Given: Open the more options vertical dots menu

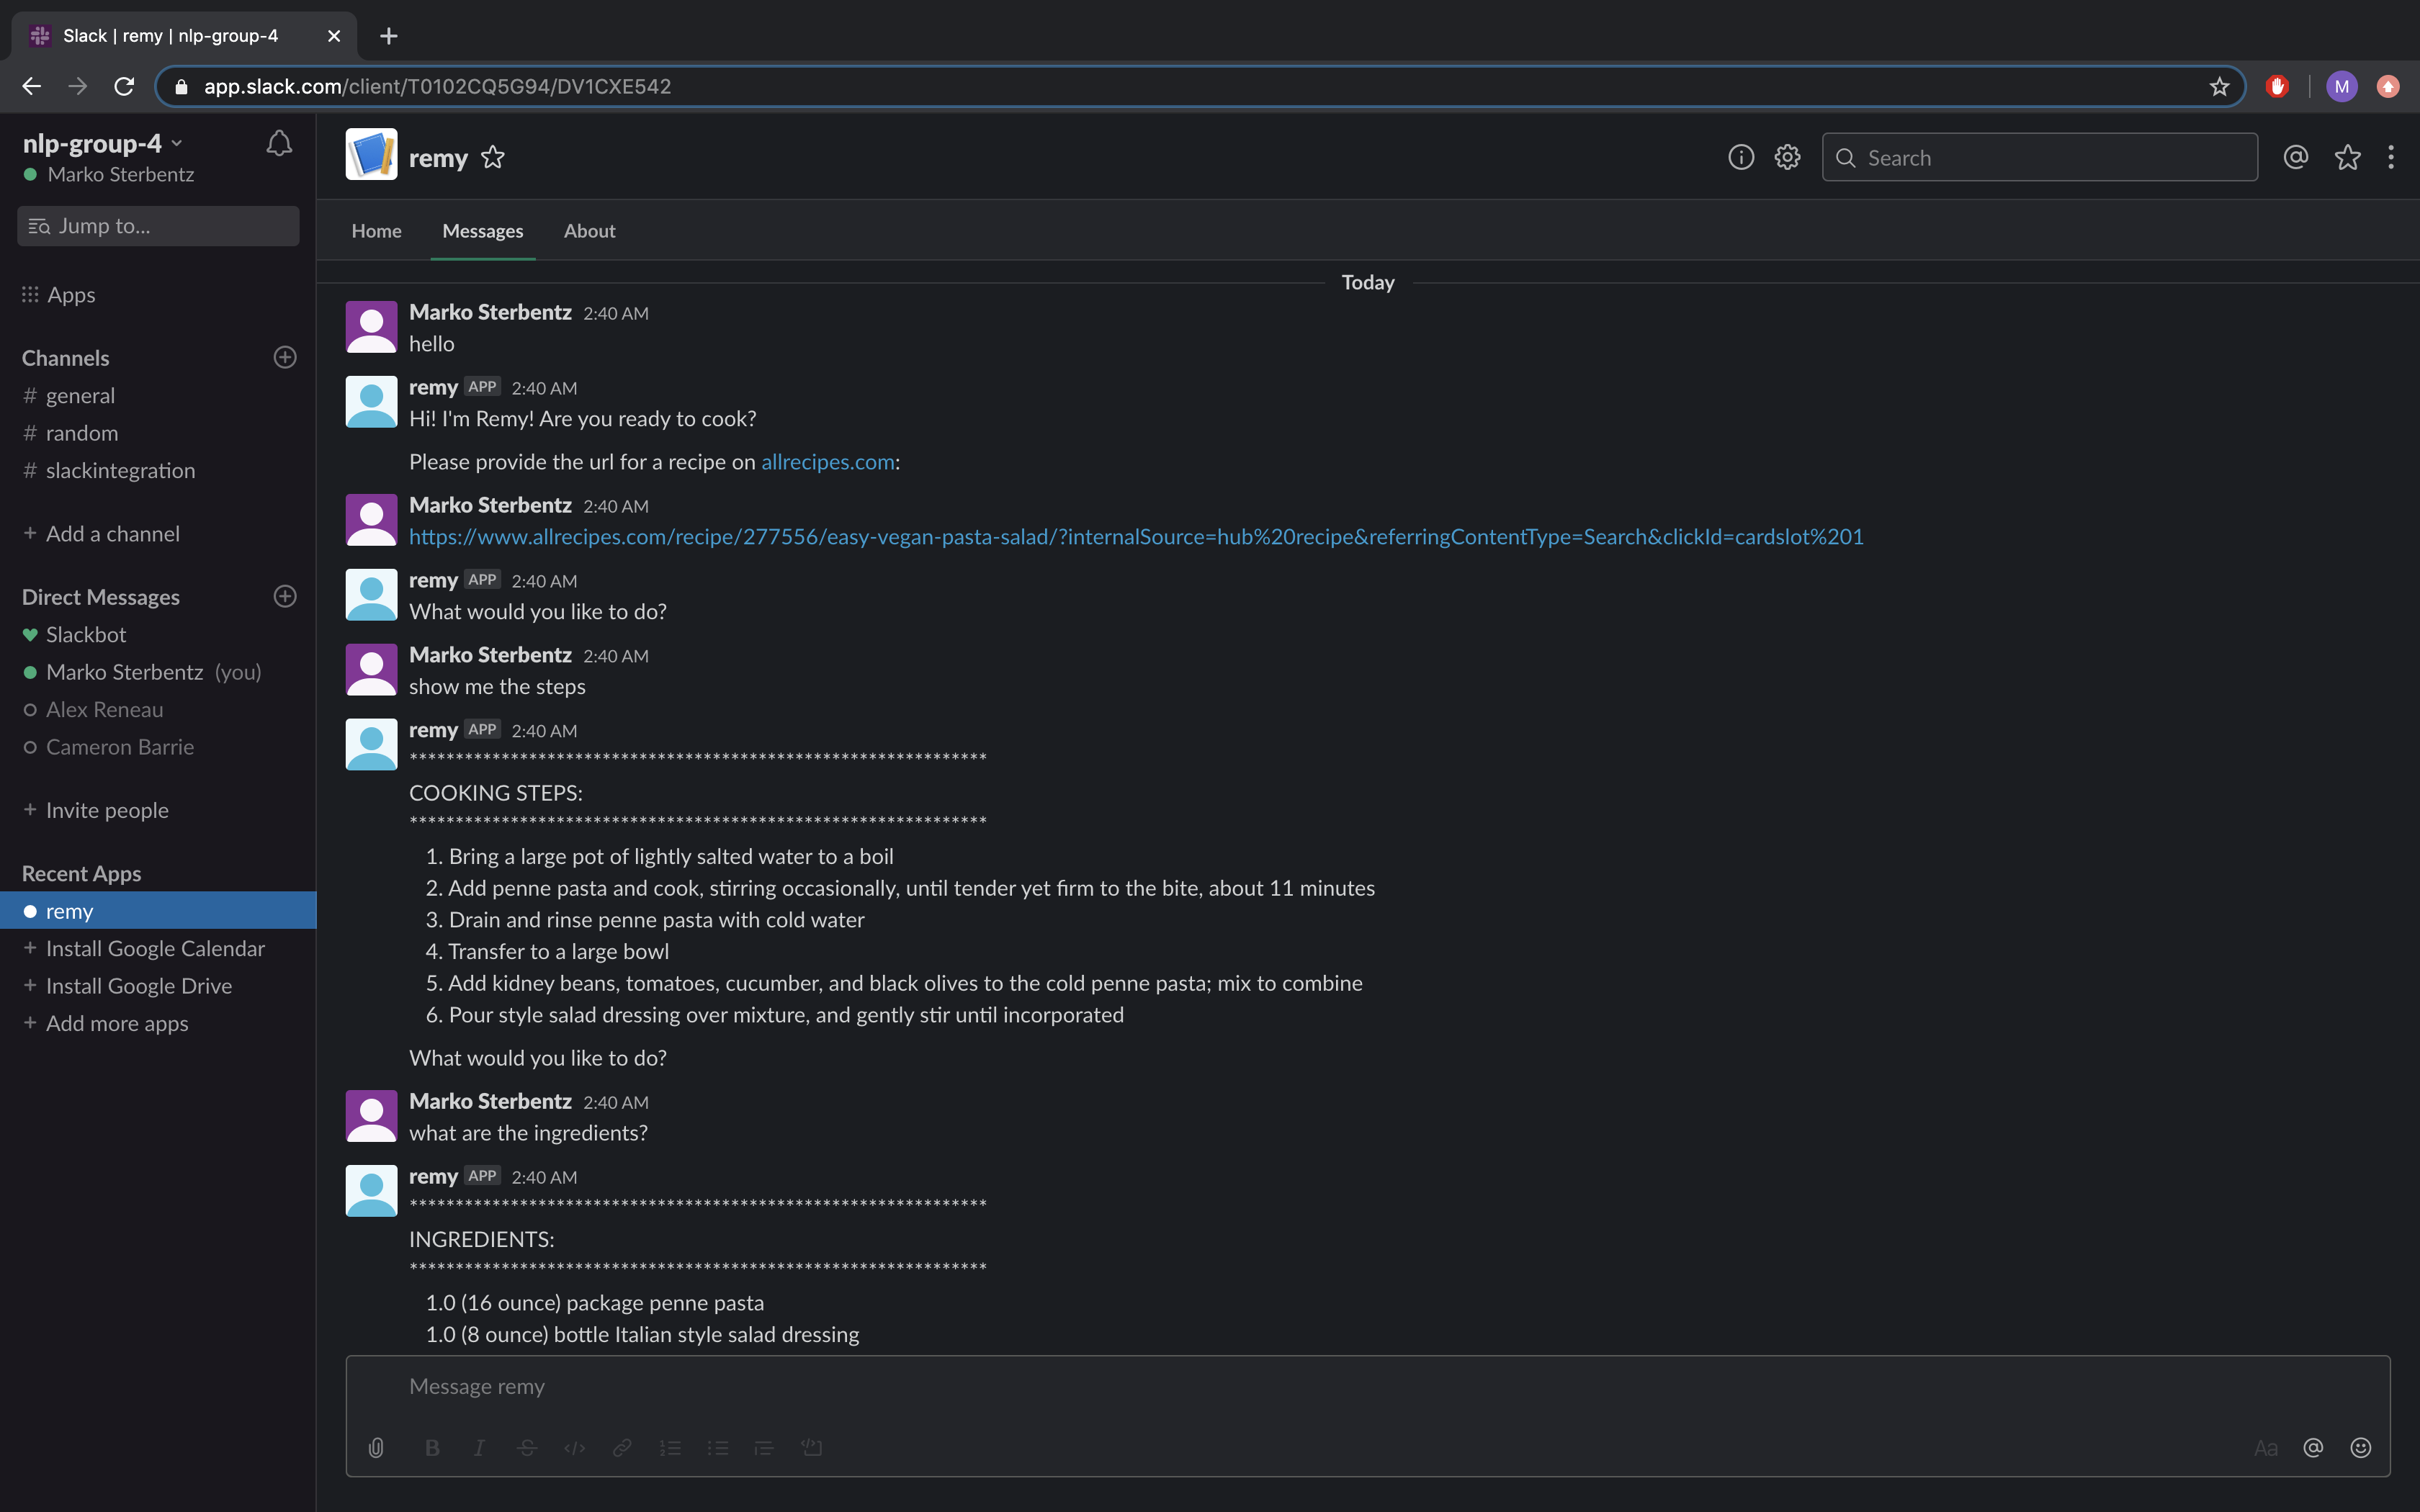Looking at the screenshot, I should click(x=2390, y=158).
